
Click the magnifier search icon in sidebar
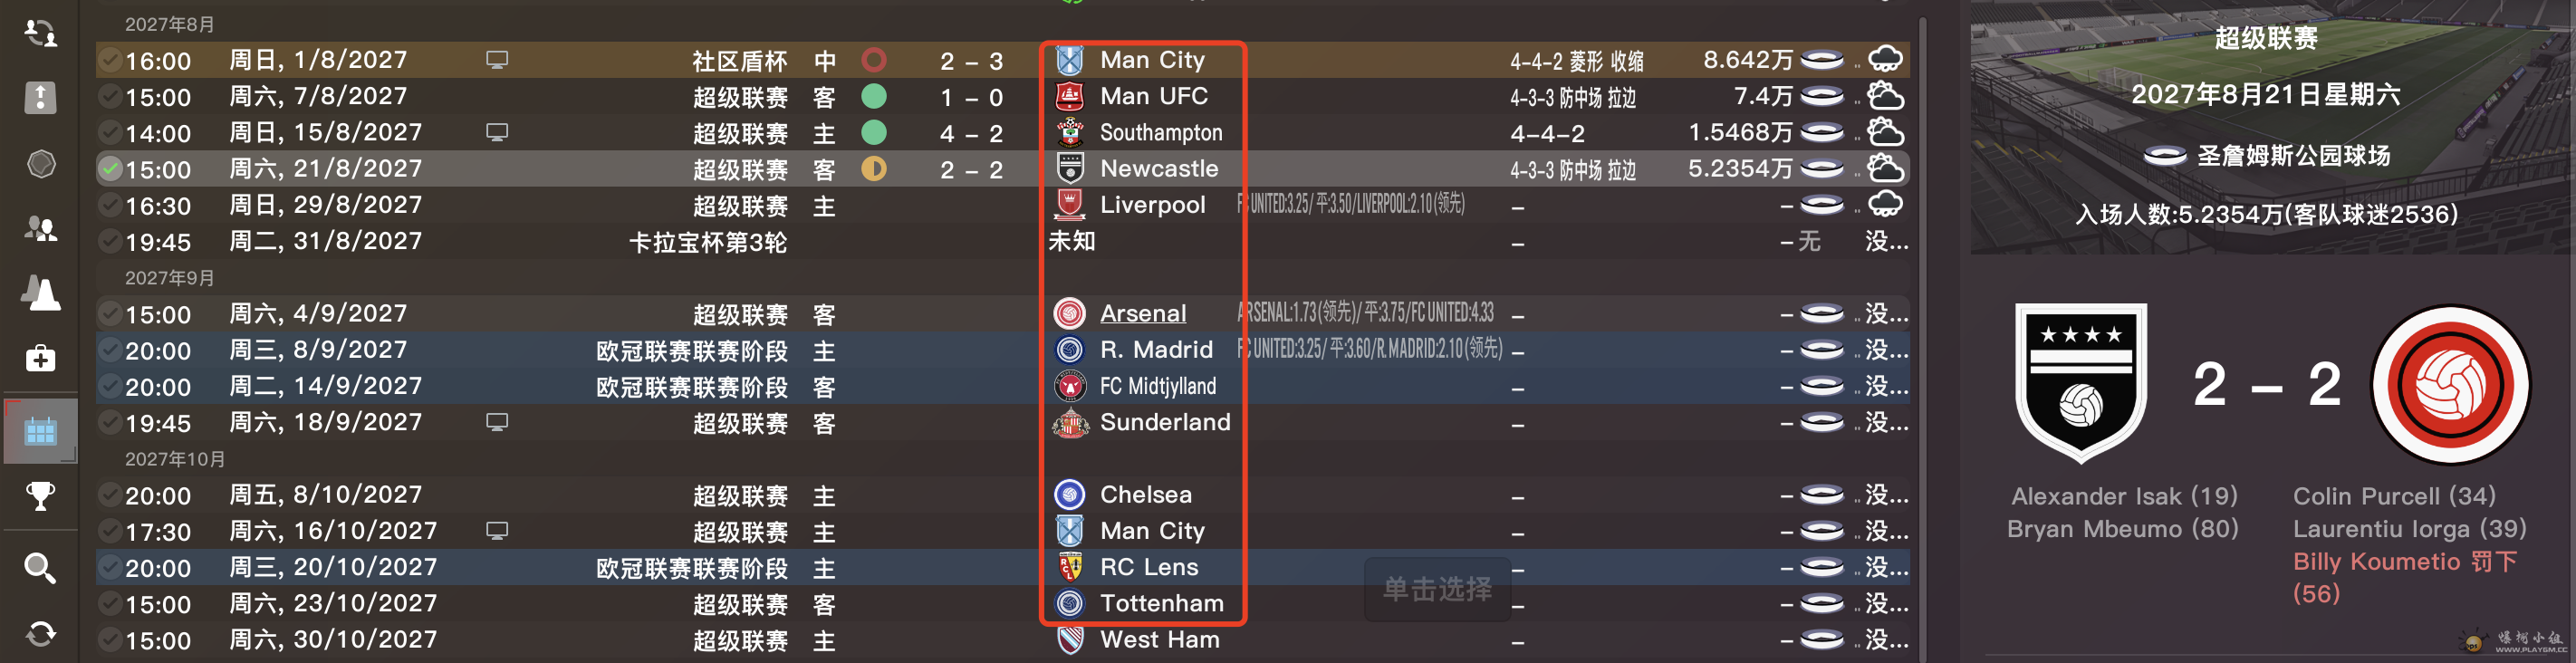pos(40,568)
